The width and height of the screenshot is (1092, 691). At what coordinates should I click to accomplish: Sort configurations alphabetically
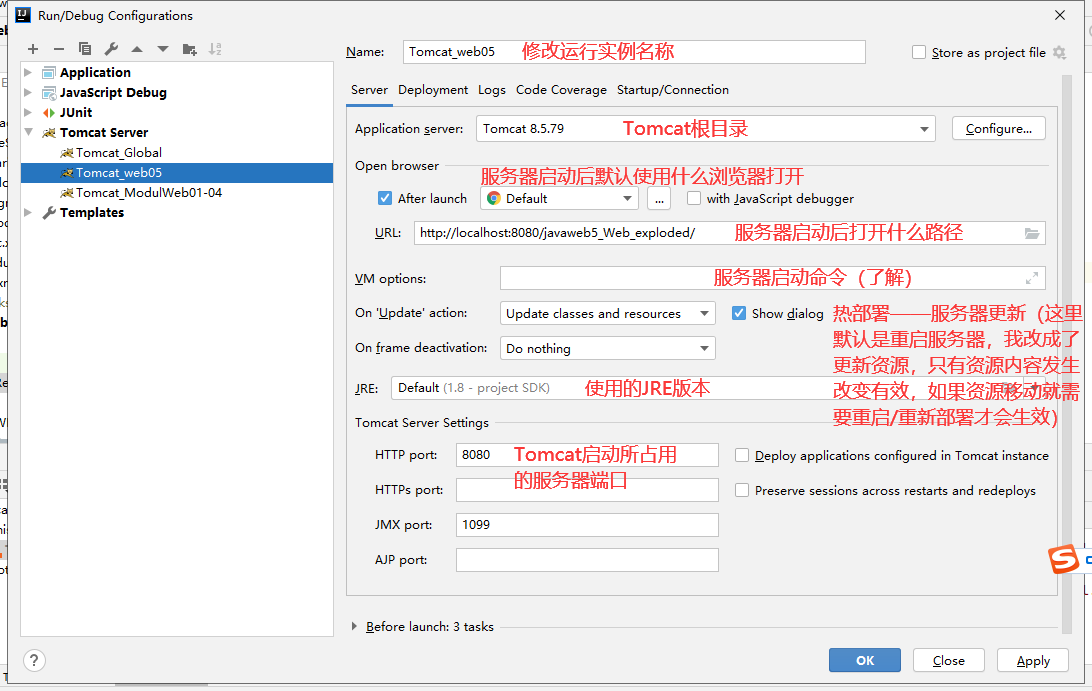(x=215, y=49)
